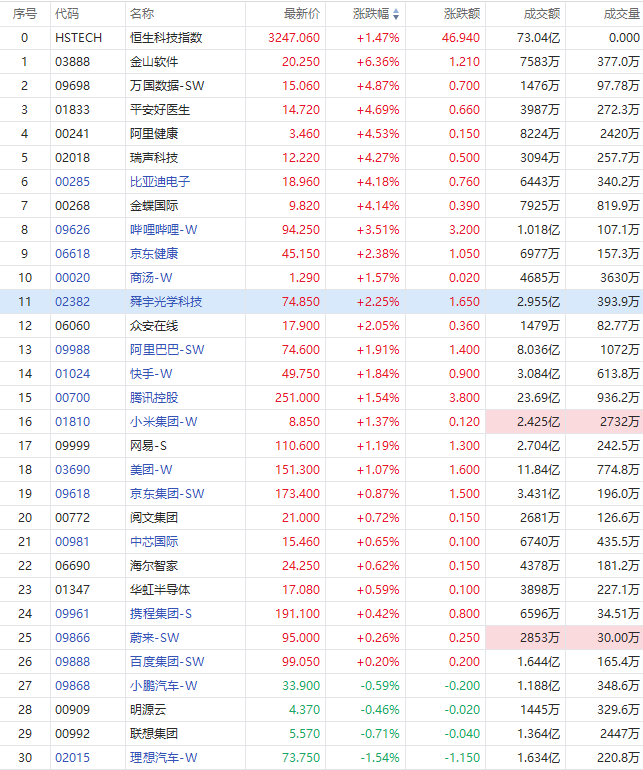Click the 序号 column header
The width and height of the screenshot is (643, 770).
[x=25, y=14]
